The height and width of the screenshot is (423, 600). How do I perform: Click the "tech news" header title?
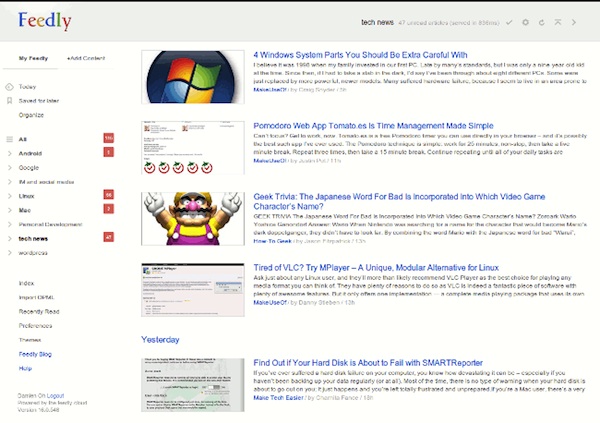pyautogui.click(x=377, y=23)
